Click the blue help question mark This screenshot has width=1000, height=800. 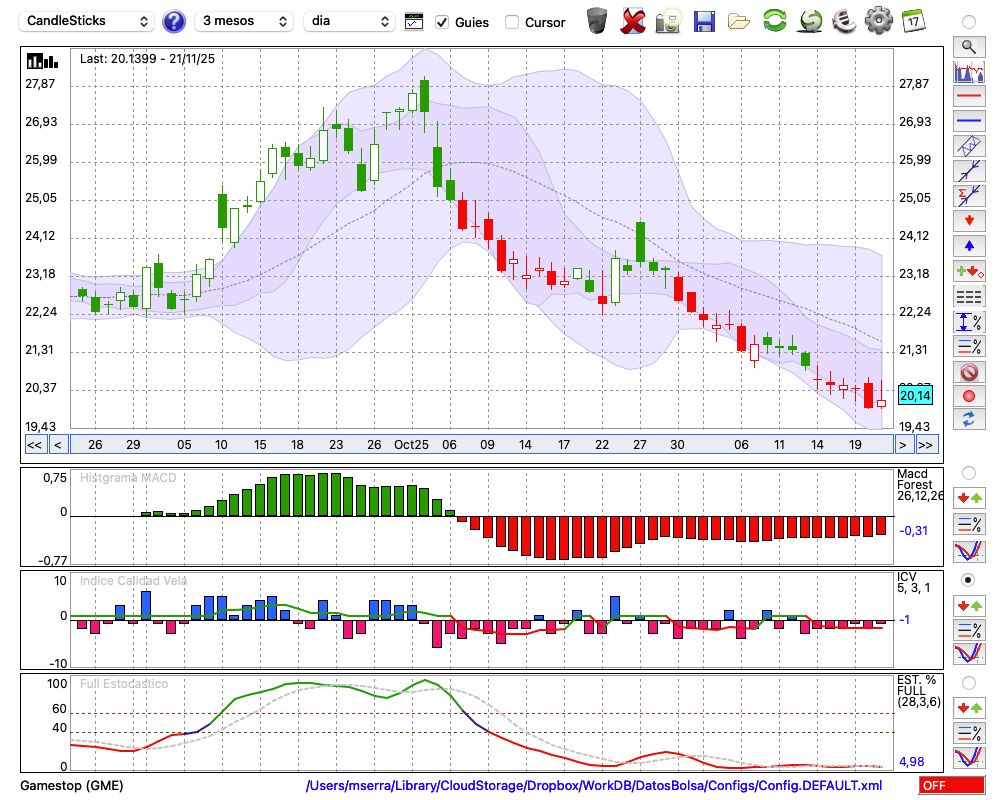[174, 21]
